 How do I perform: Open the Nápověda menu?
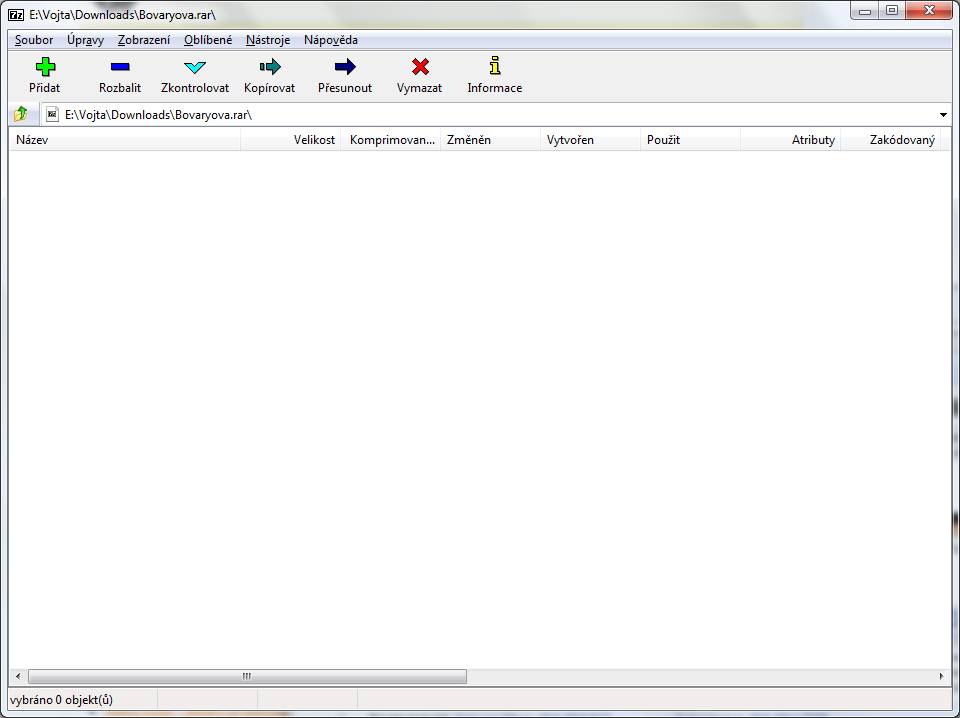(331, 40)
